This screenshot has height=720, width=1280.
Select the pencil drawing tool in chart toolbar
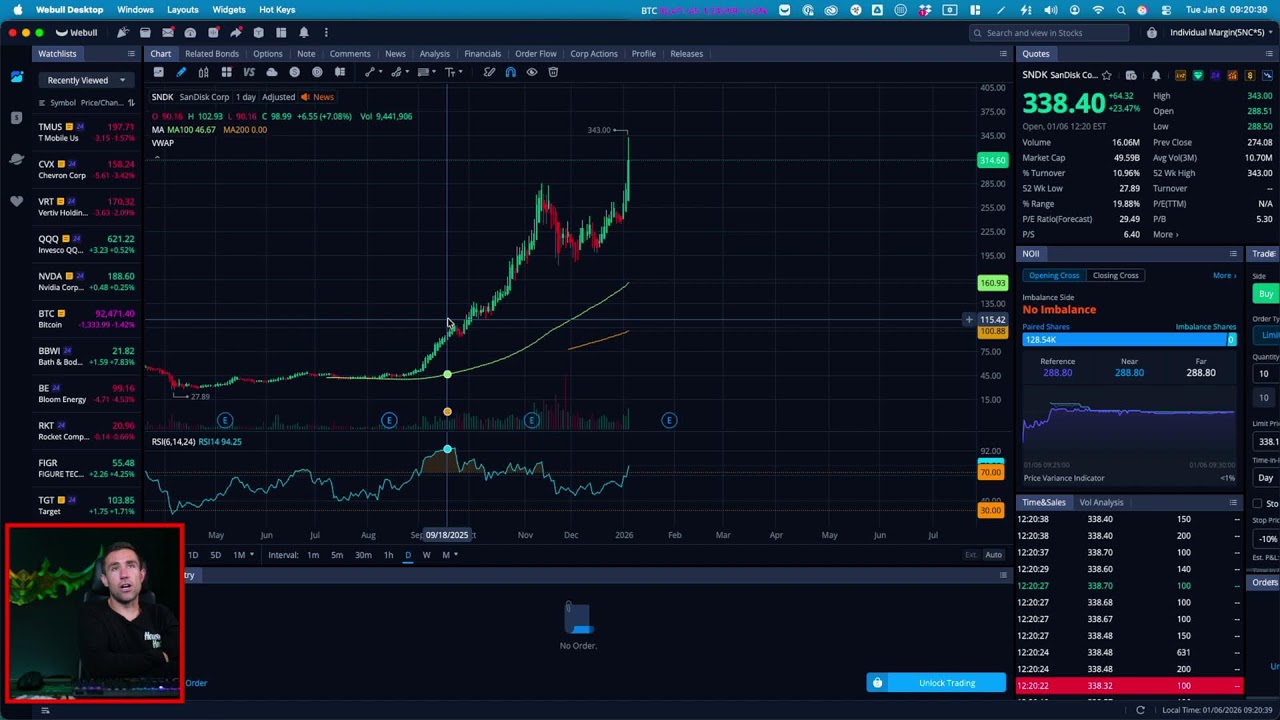coord(181,72)
